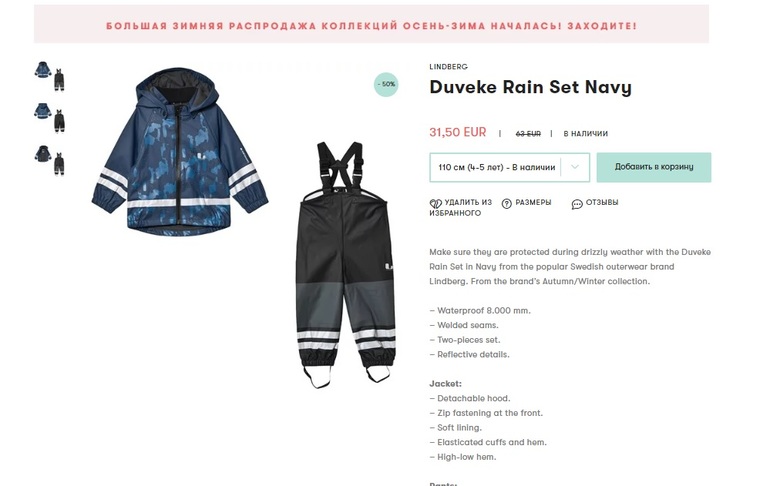
Task: Click the -50% discount badge
Action: [386, 84]
